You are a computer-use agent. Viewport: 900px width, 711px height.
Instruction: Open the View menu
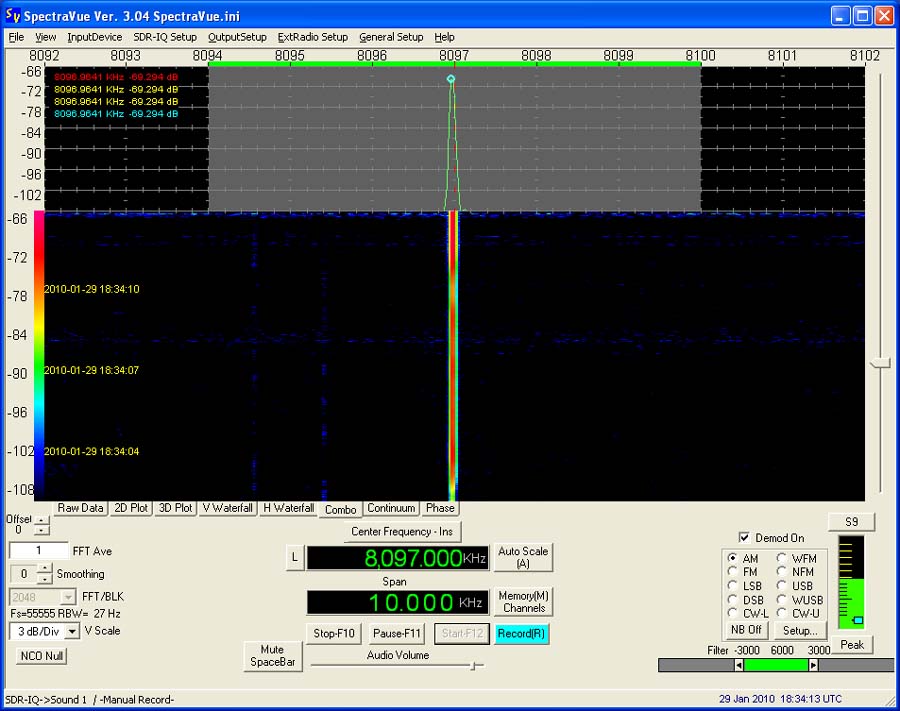point(45,37)
